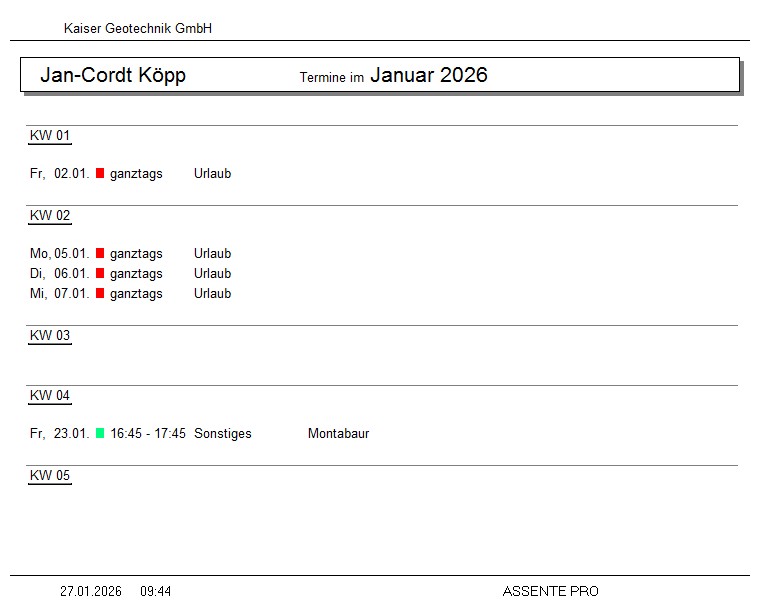The width and height of the screenshot is (780, 615).
Task: Click the red marker for Fr 02.01.
Action: [100, 173]
